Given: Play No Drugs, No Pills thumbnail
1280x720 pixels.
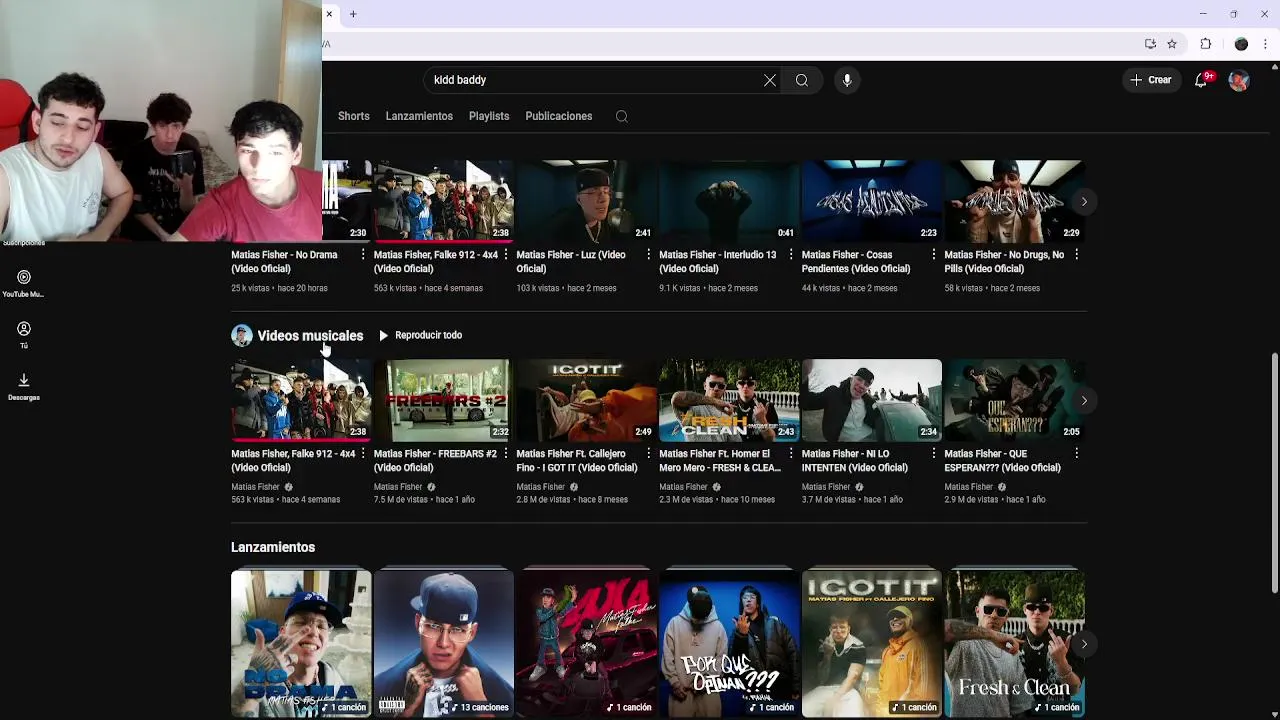Looking at the screenshot, I should click(1014, 201).
